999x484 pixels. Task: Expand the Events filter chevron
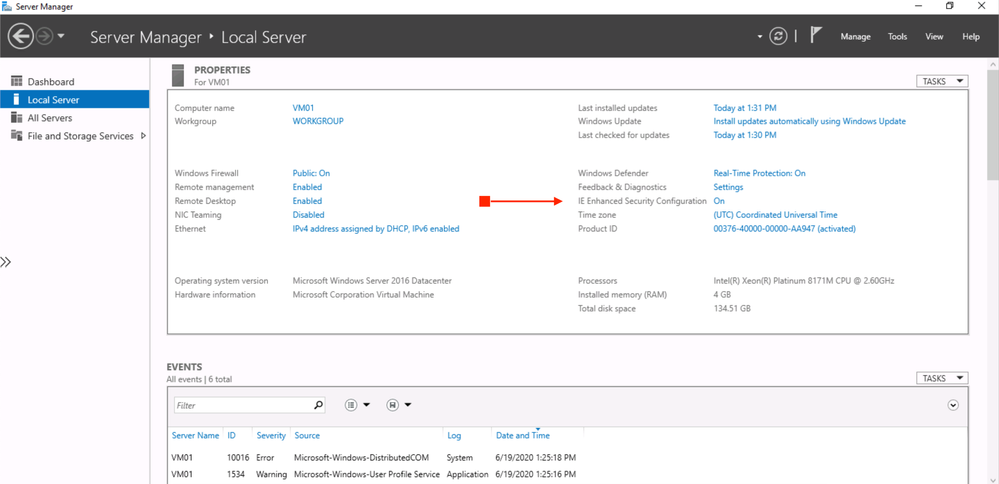pos(953,405)
